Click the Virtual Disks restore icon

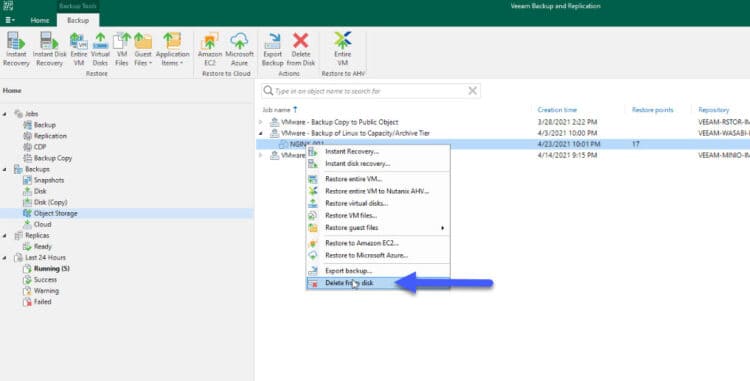pos(100,49)
